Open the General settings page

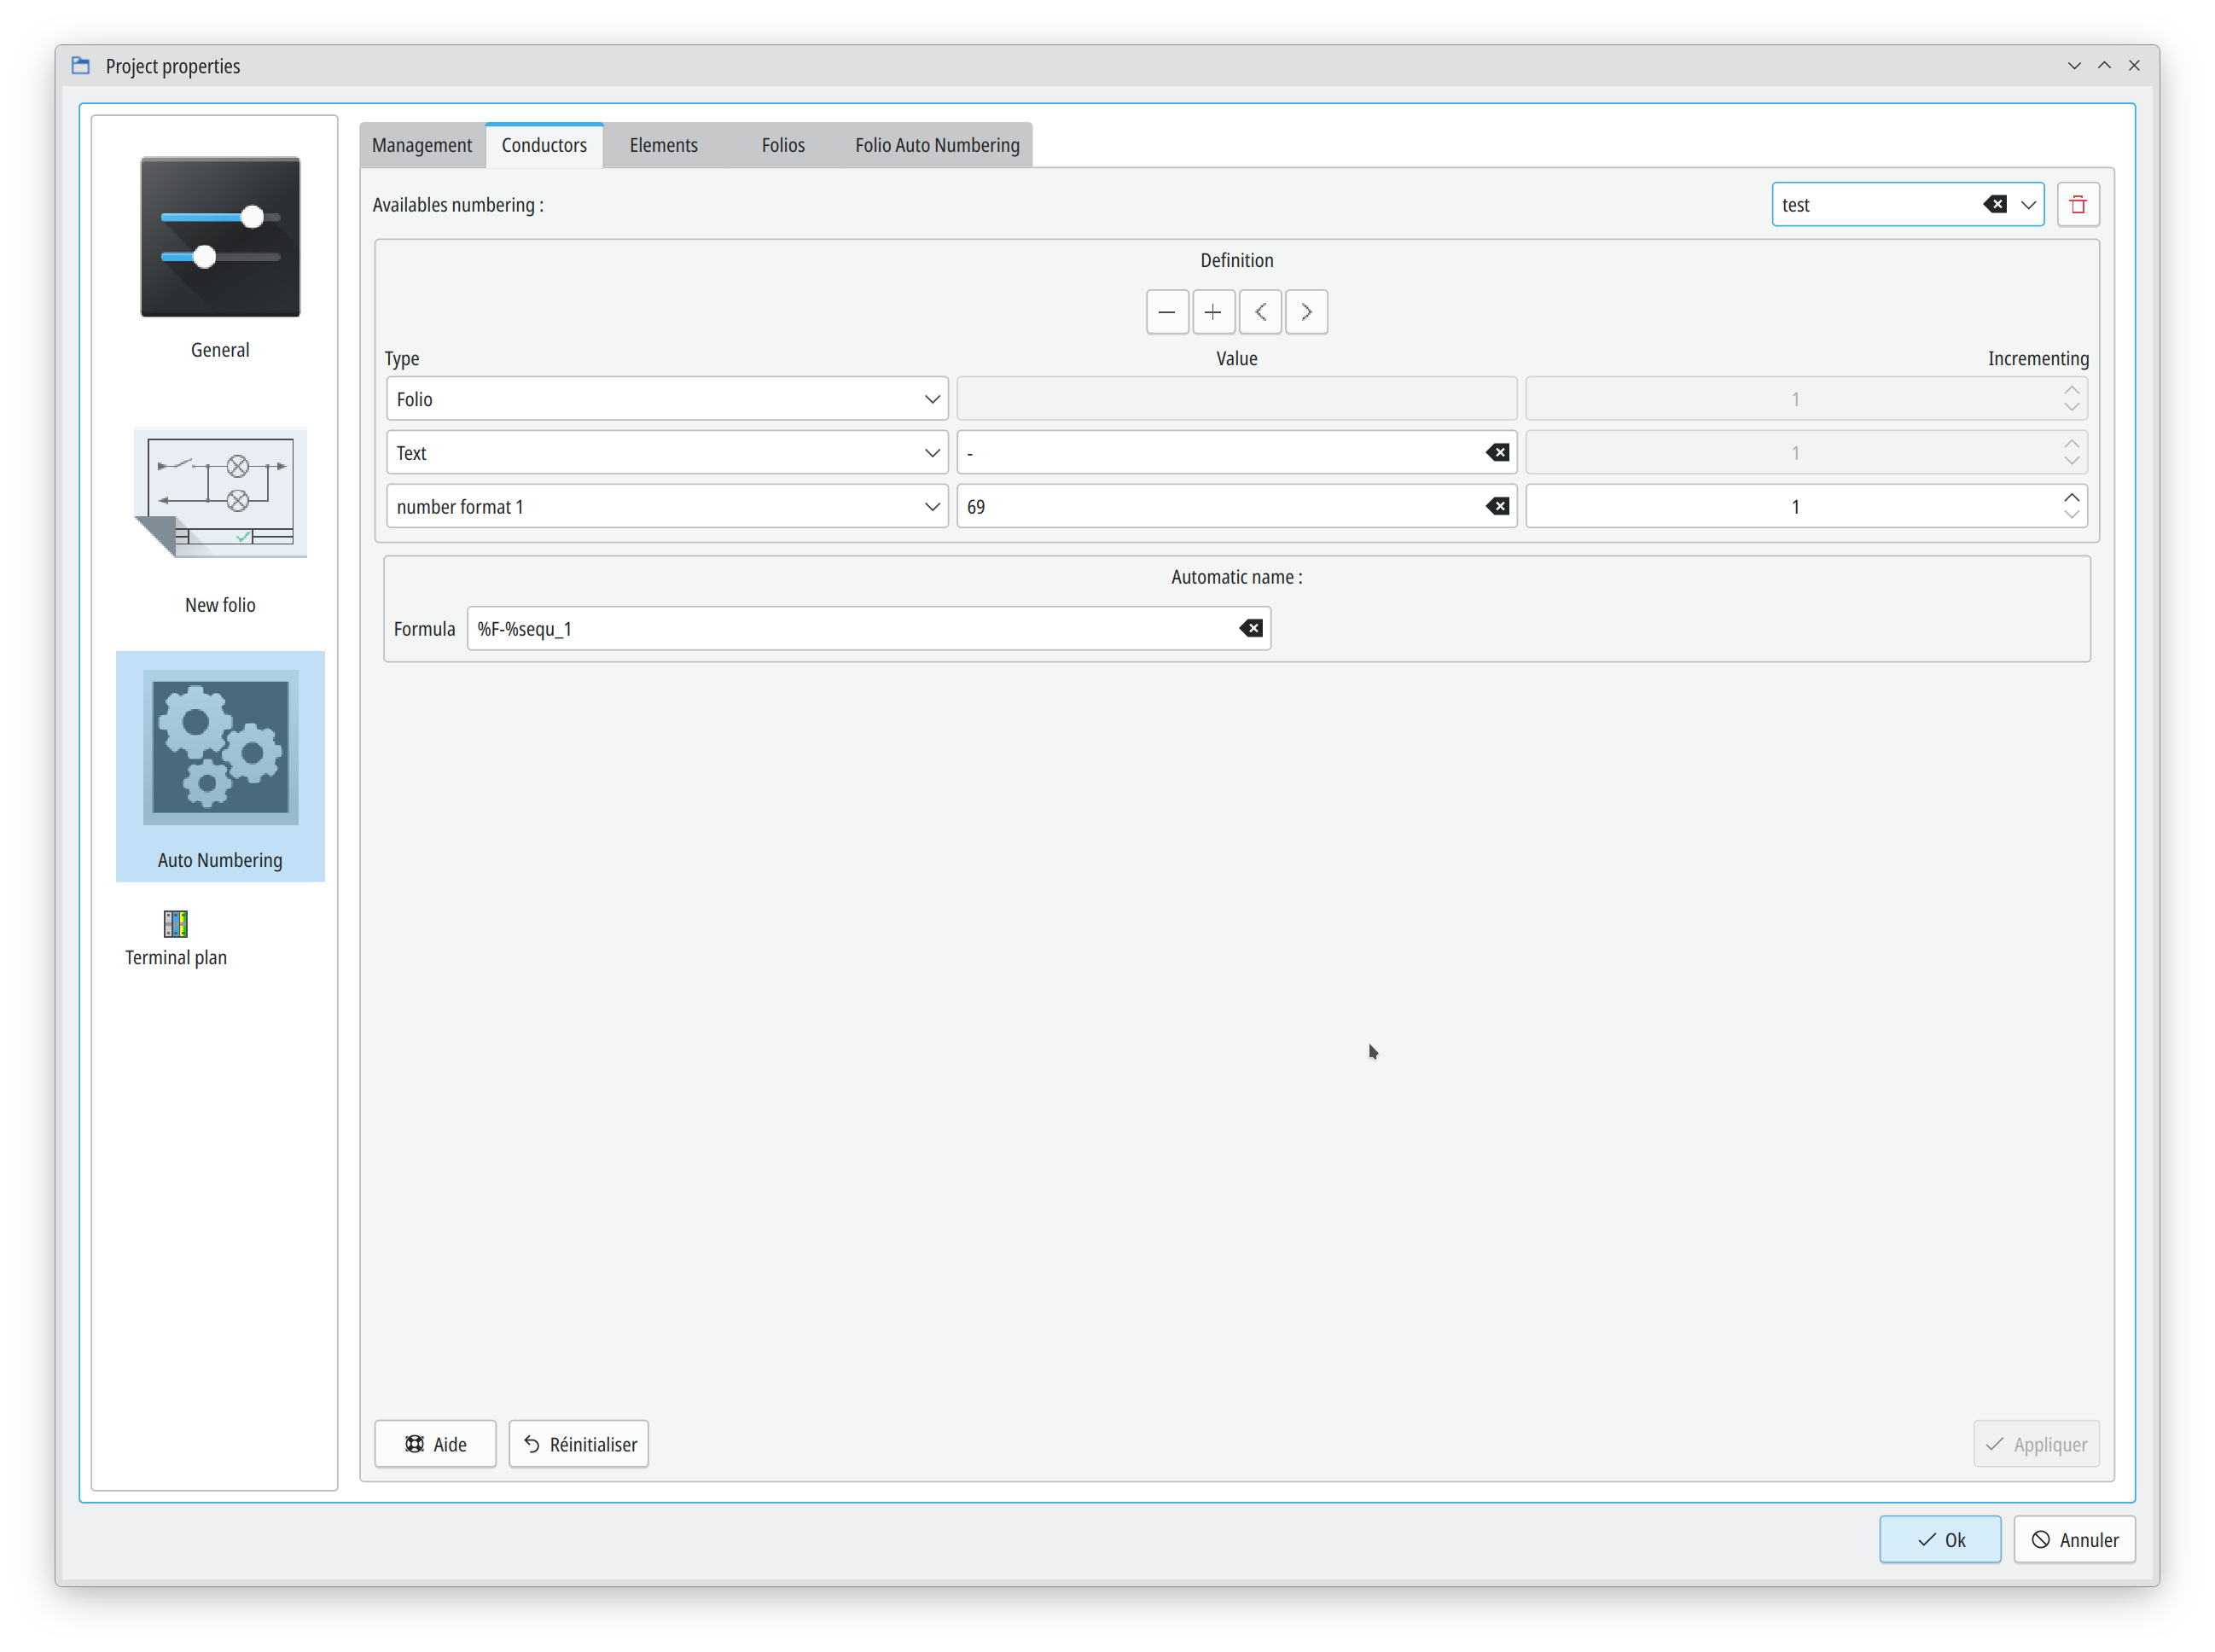pos(220,258)
